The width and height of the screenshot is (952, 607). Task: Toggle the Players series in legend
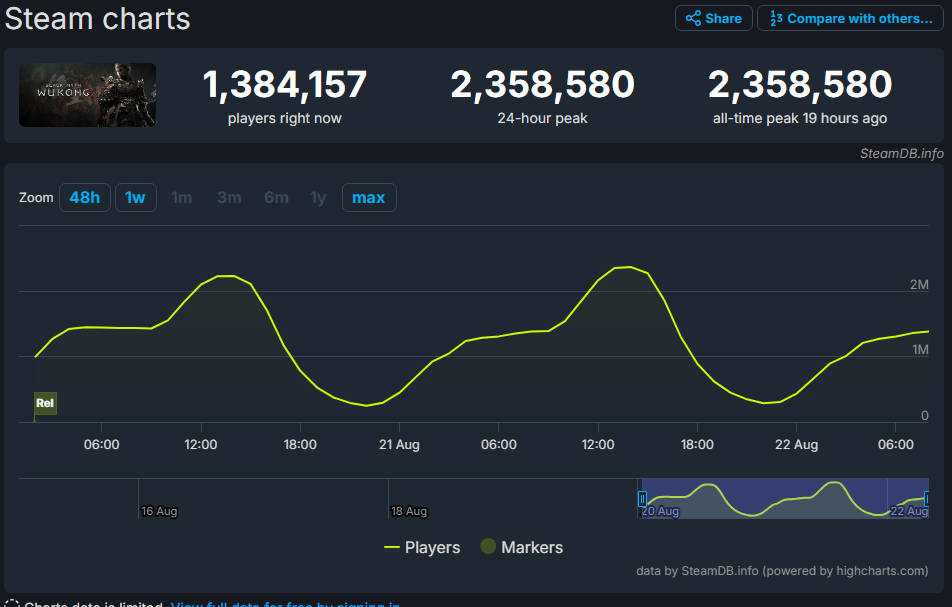(x=422, y=548)
